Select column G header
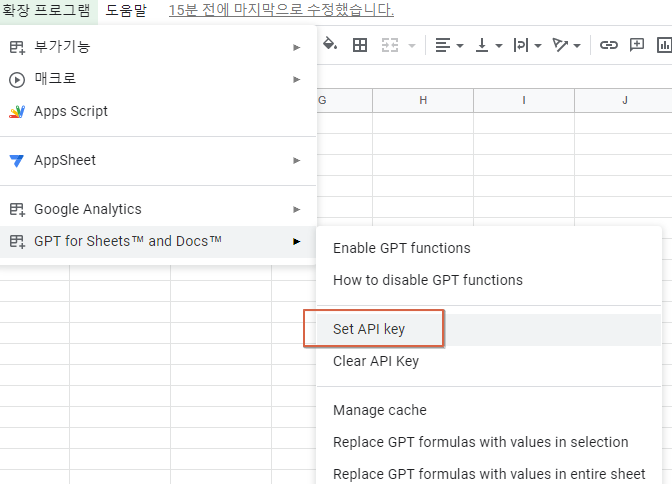This screenshot has height=484, width=672. 345,100
